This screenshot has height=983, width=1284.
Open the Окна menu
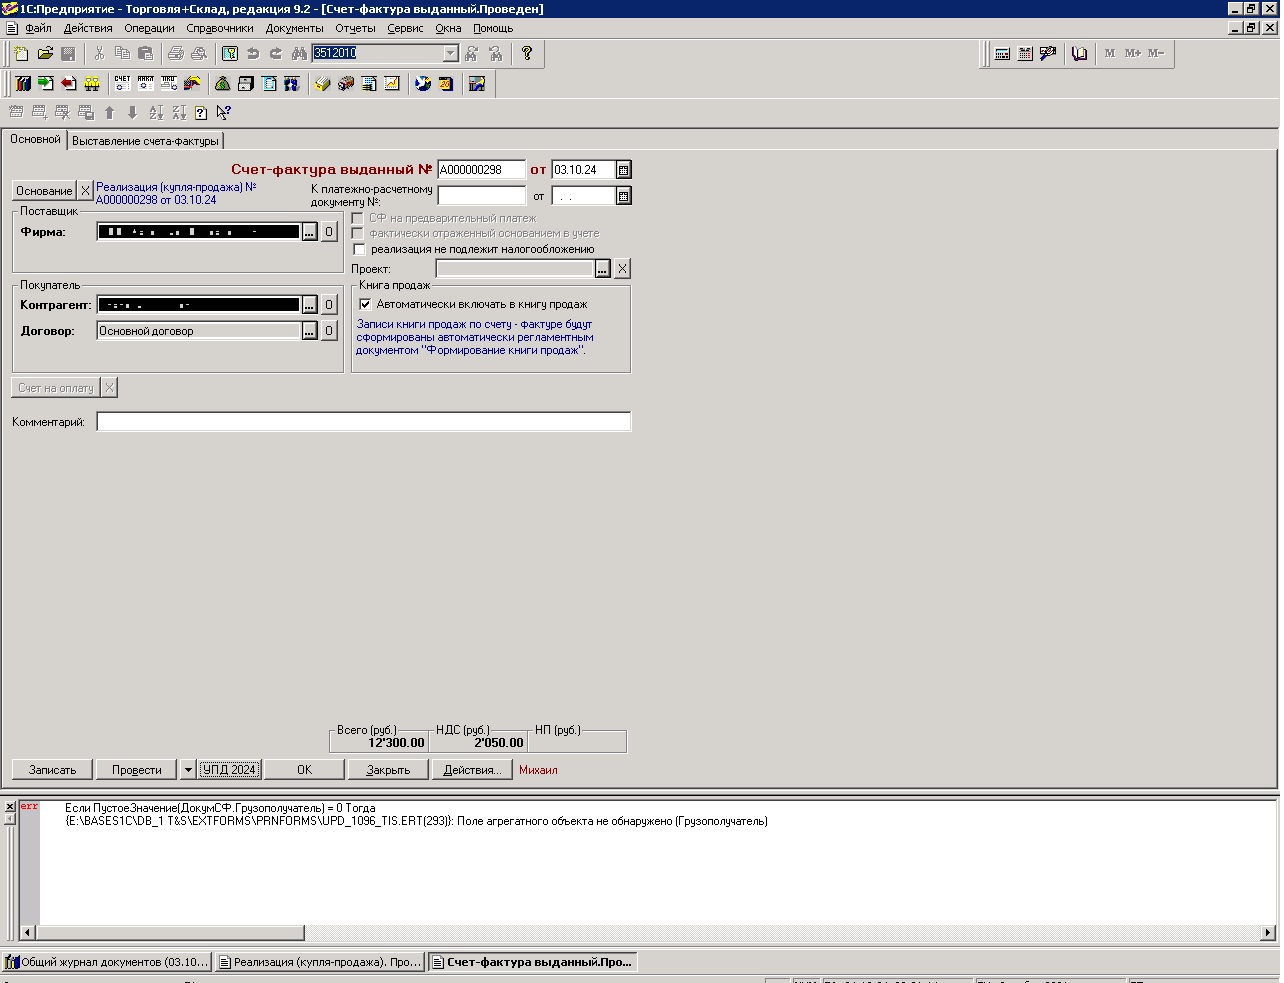coord(448,28)
